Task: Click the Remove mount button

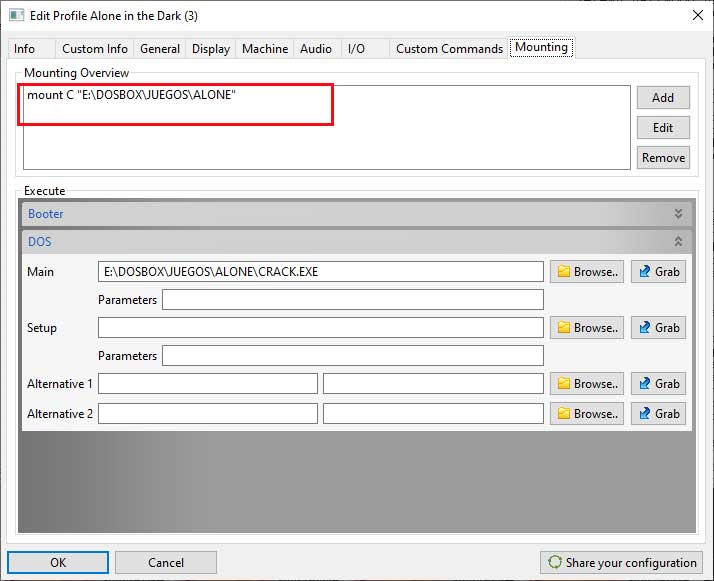Action: [663, 158]
